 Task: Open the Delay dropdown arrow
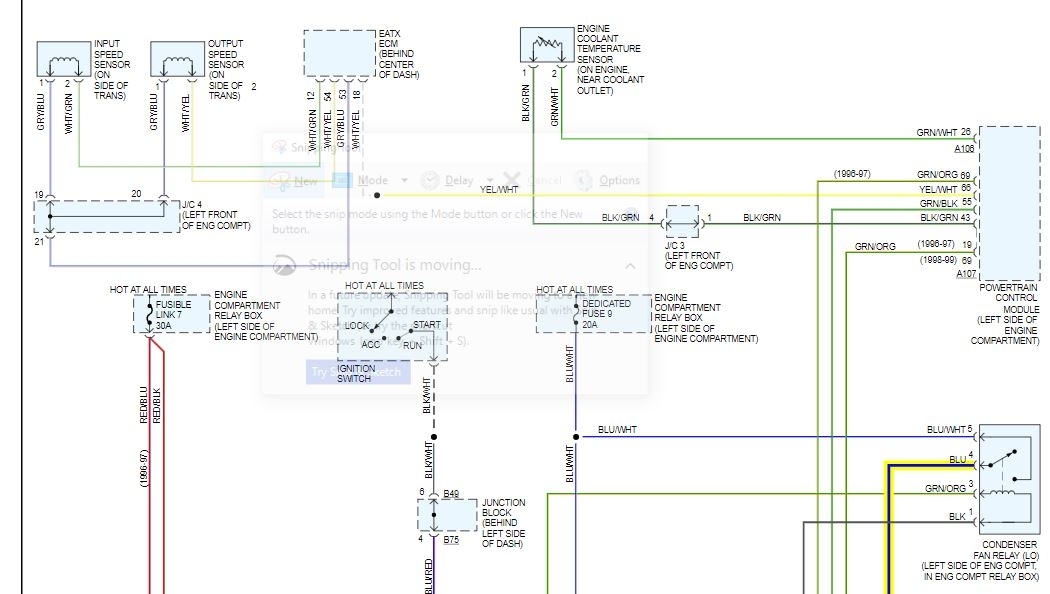coord(490,180)
